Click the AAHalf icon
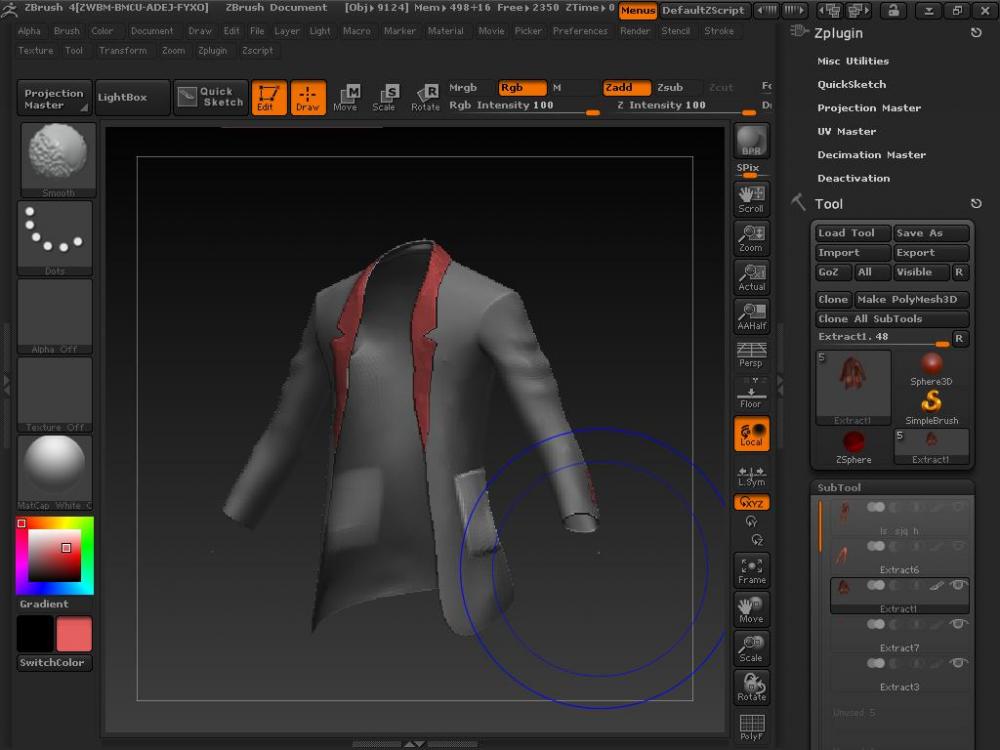Screen dimensions: 1000x750 point(751,316)
